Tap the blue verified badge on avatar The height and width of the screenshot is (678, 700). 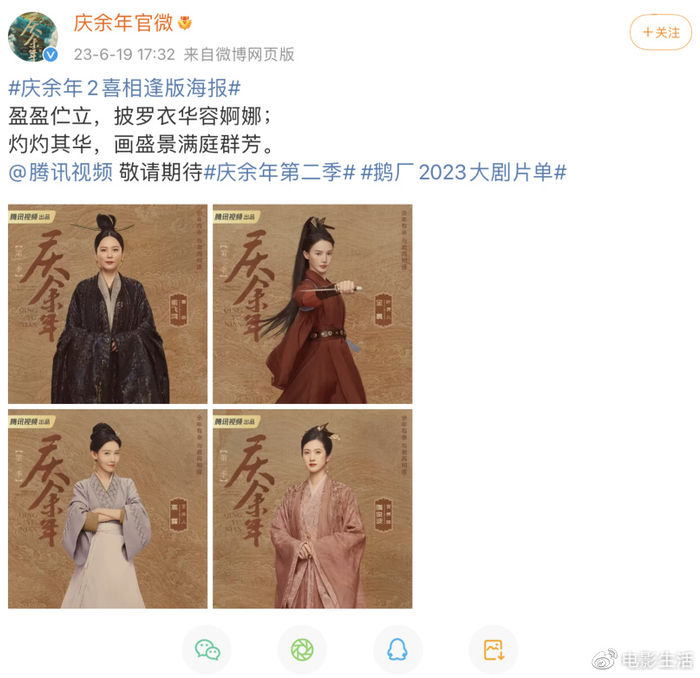[50, 54]
